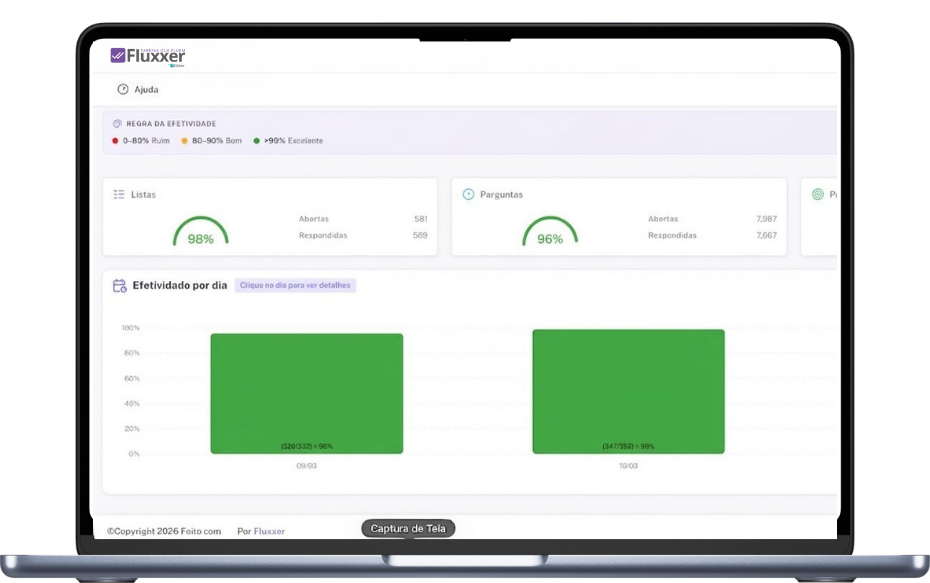
Task: Click the 98% gauge in Listas
Action: point(200,234)
